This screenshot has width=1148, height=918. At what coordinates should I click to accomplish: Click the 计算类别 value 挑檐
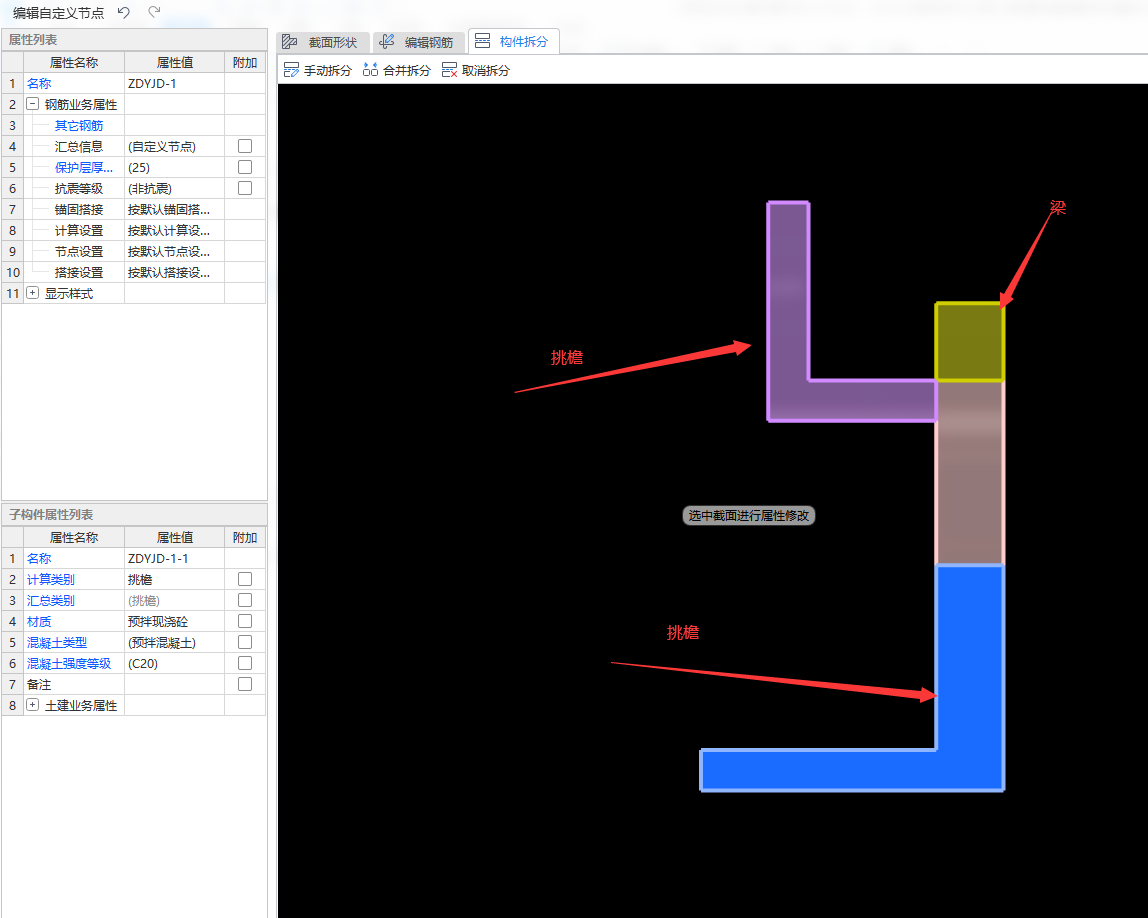coord(174,580)
